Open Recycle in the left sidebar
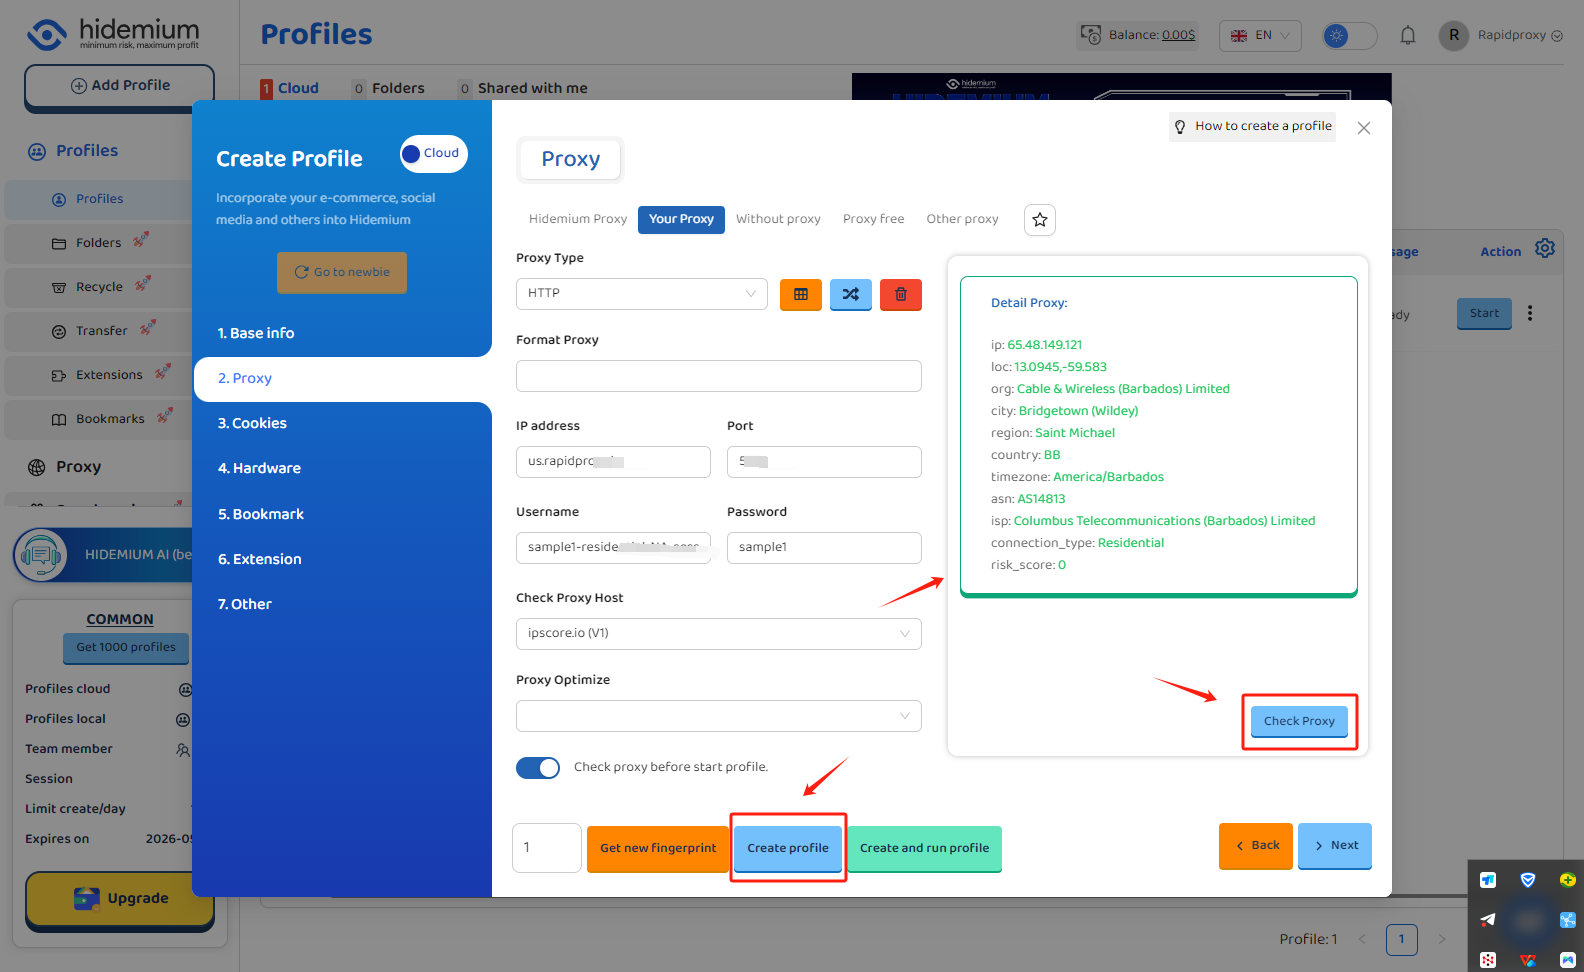The width and height of the screenshot is (1584, 972). coord(98,287)
